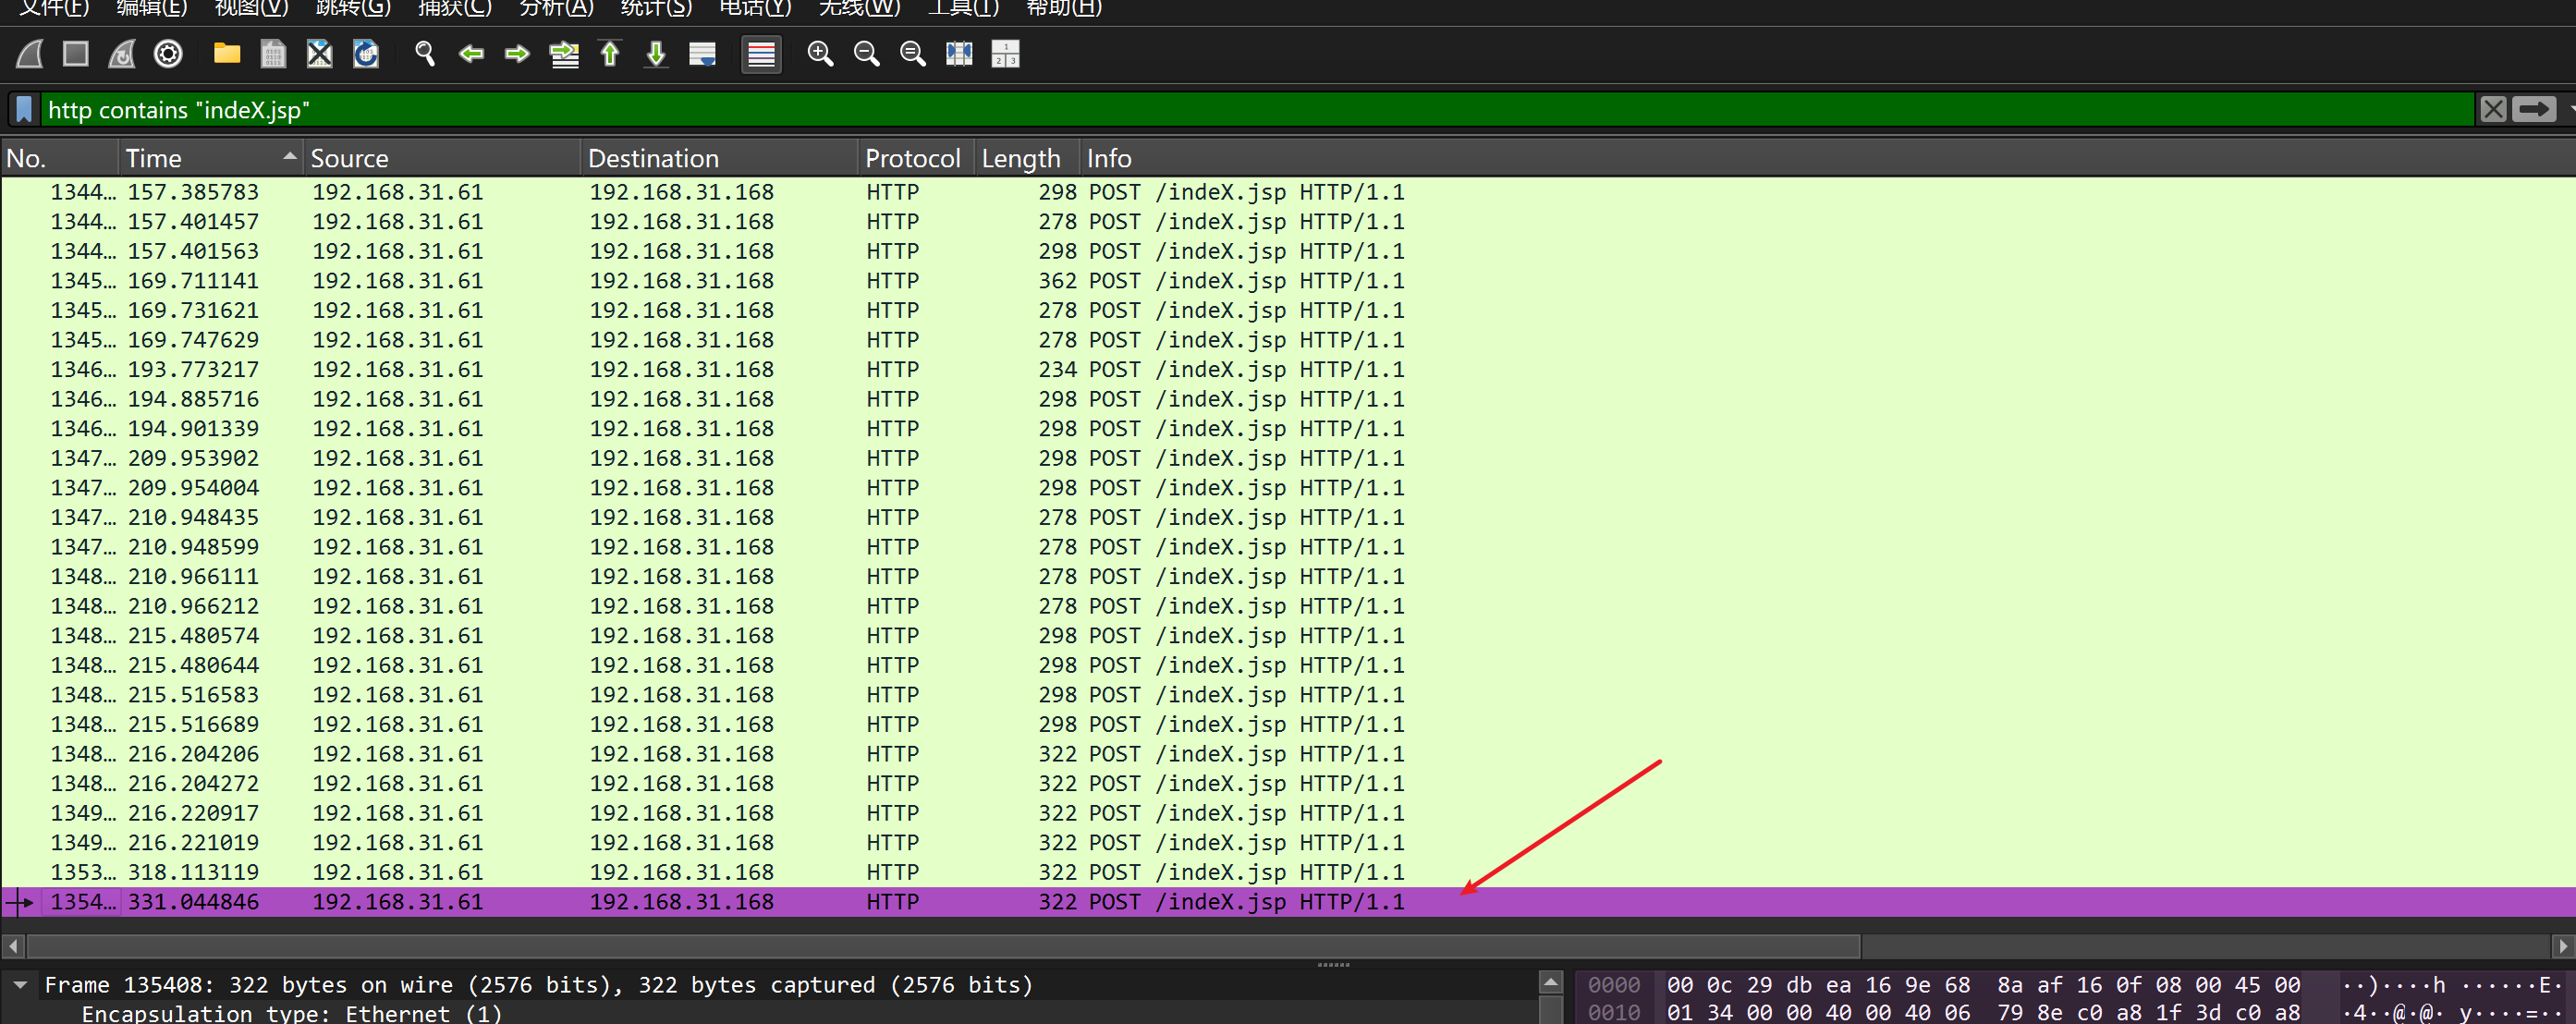The width and height of the screenshot is (2576, 1024).
Task: Go to the first packet arrow icon
Action: (610, 54)
